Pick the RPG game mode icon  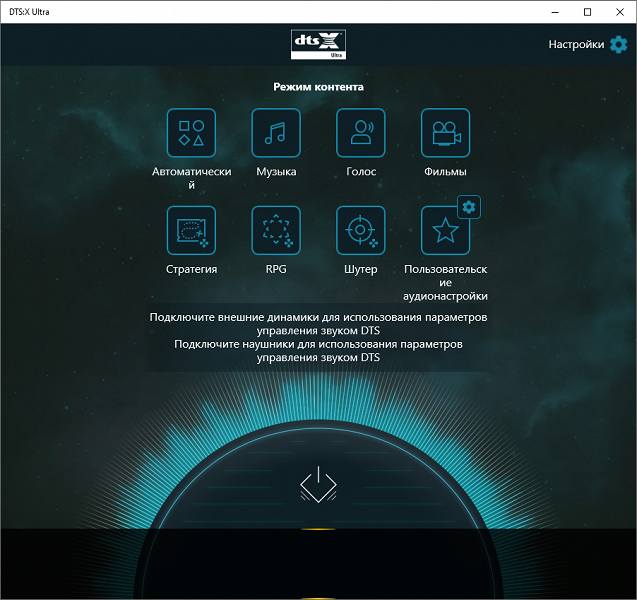[276, 230]
